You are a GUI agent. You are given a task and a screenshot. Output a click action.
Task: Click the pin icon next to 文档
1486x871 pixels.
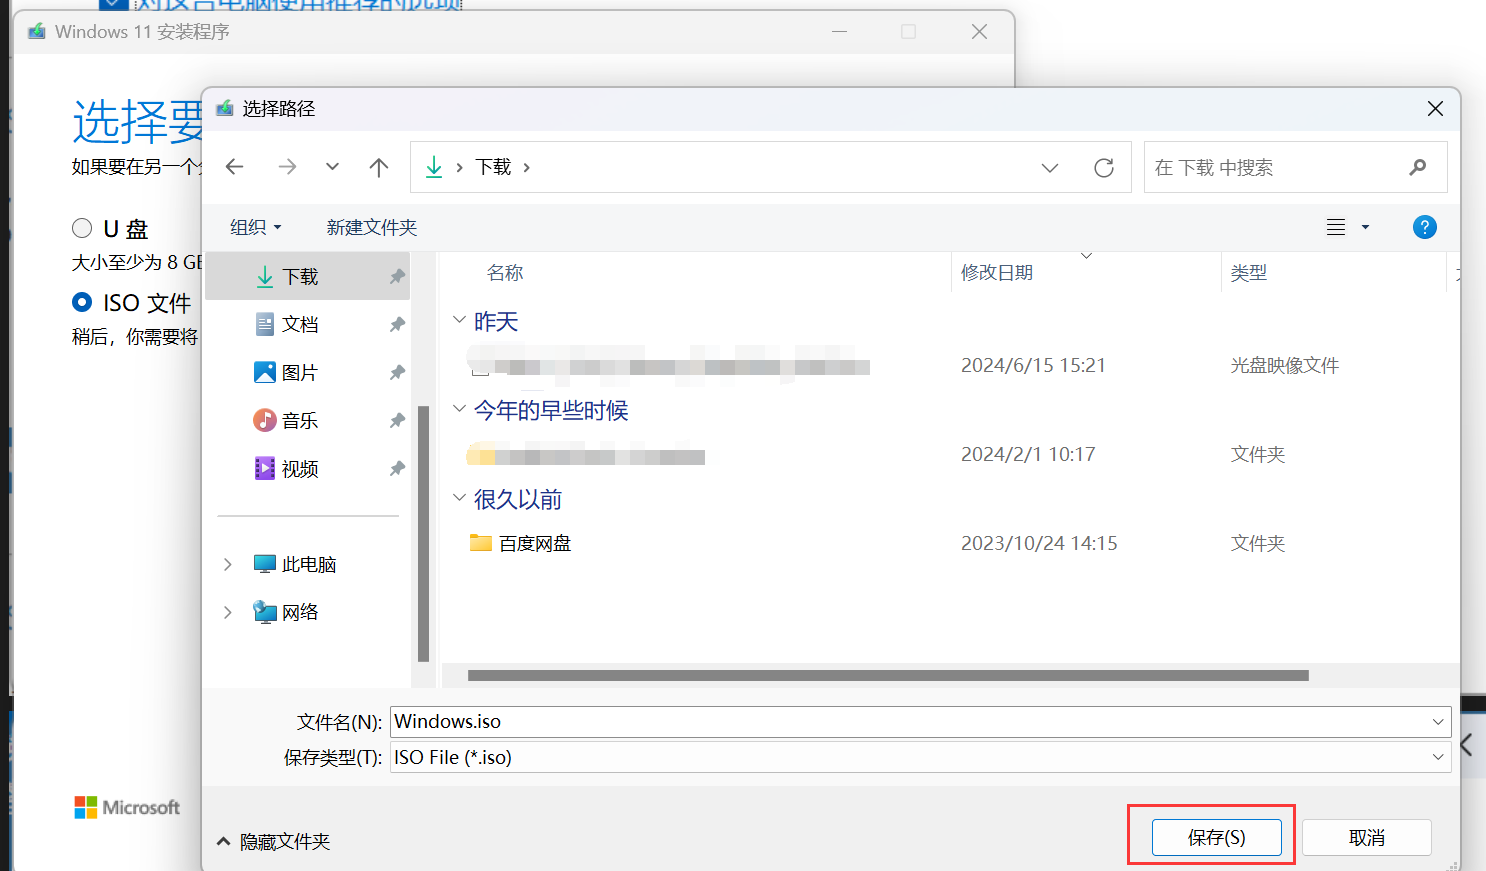(x=397, y=324)
